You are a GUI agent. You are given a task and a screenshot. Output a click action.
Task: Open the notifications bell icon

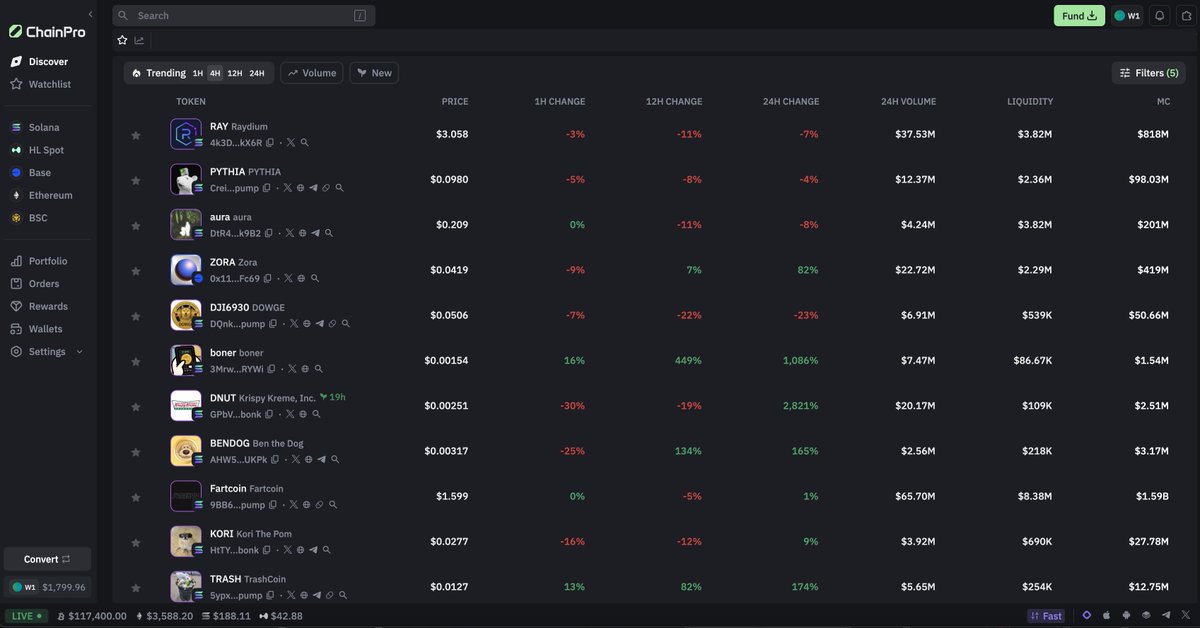[x=1160, y=16]
